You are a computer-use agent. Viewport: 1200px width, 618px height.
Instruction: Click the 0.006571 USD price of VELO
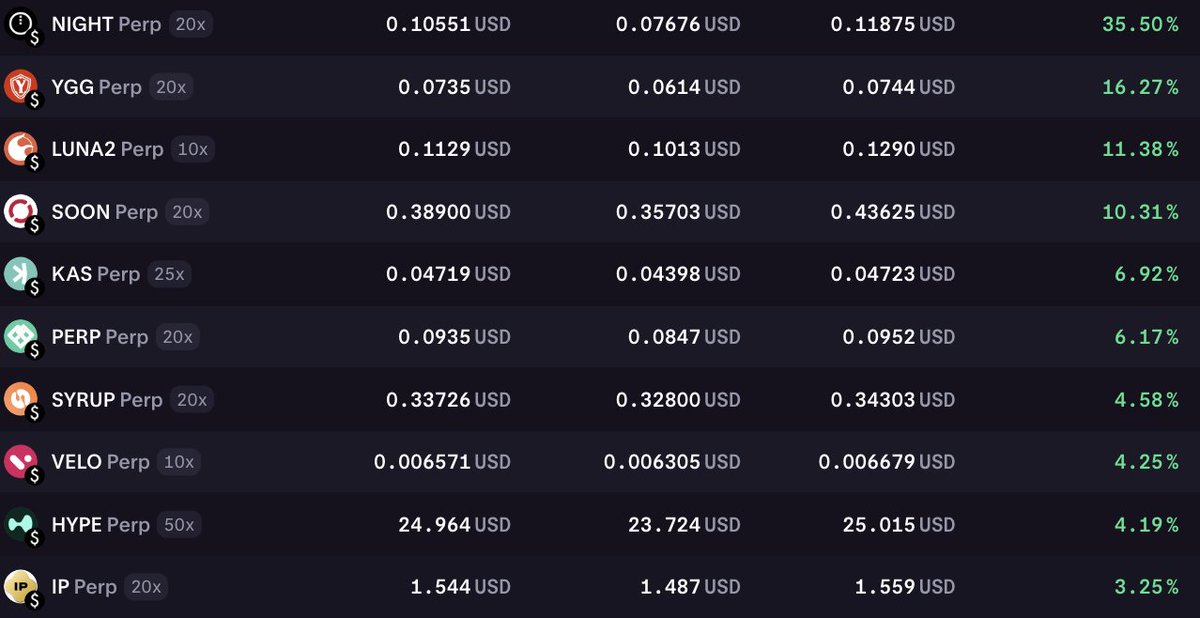click(x=444, y=461)
